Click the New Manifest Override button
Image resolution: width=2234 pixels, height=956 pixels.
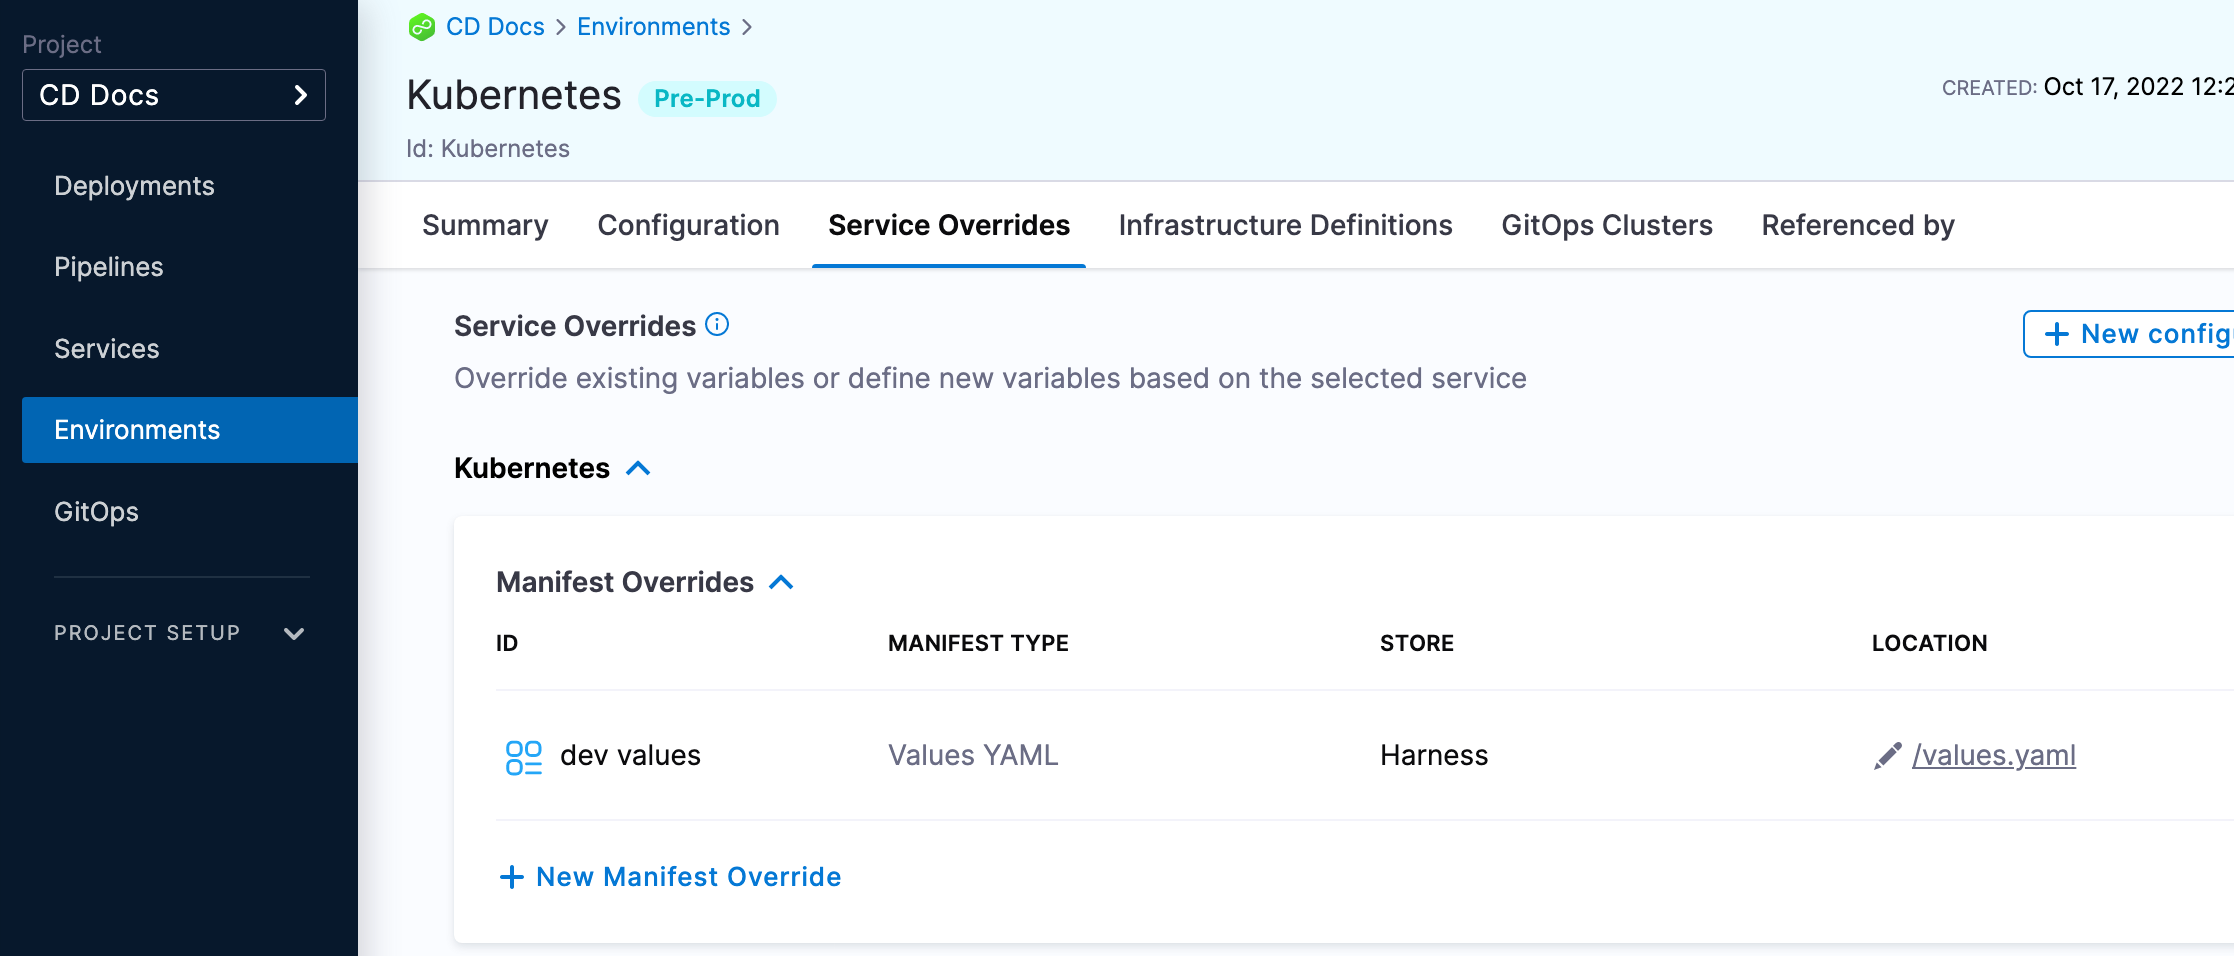tap(688, 877)
